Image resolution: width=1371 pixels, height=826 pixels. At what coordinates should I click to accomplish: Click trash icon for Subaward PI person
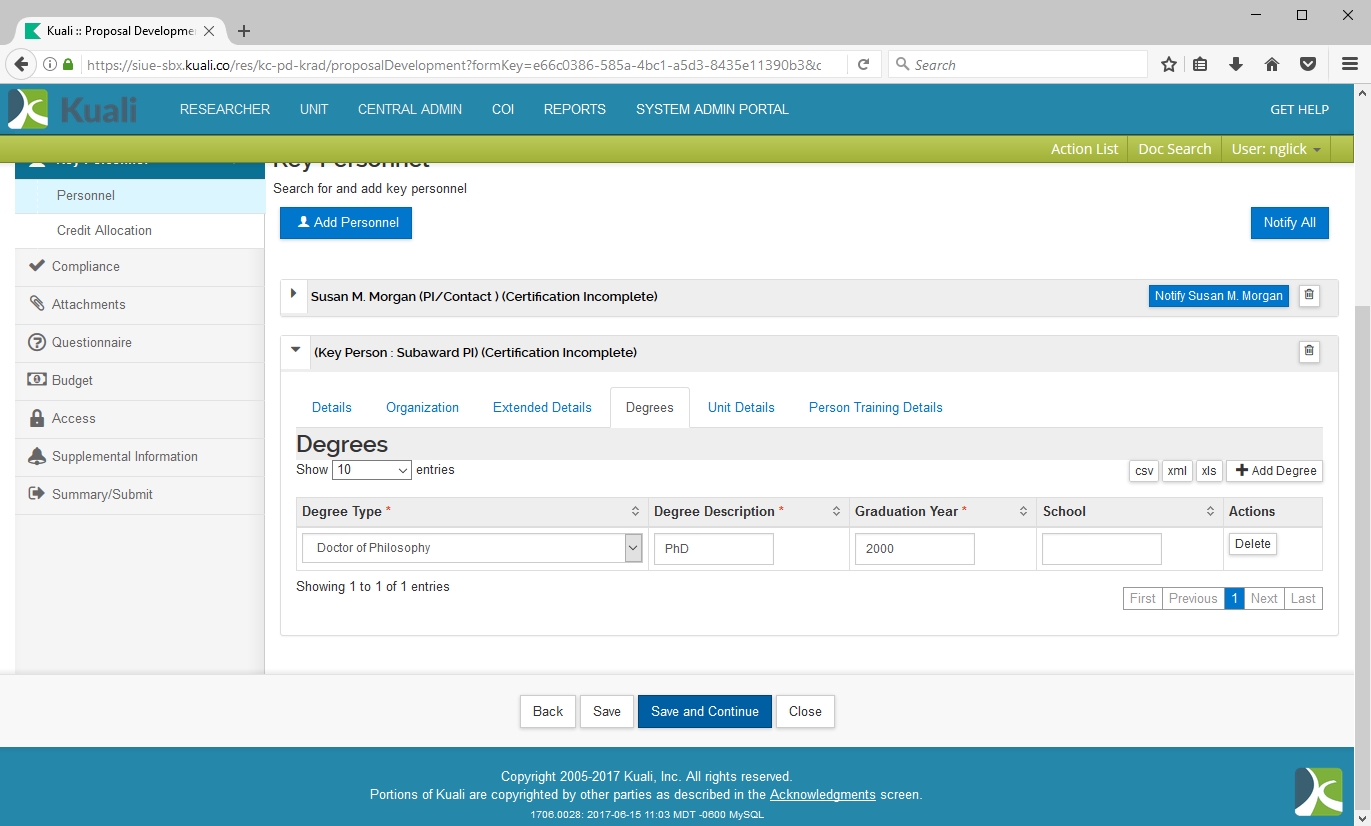tap(1309, 352)
